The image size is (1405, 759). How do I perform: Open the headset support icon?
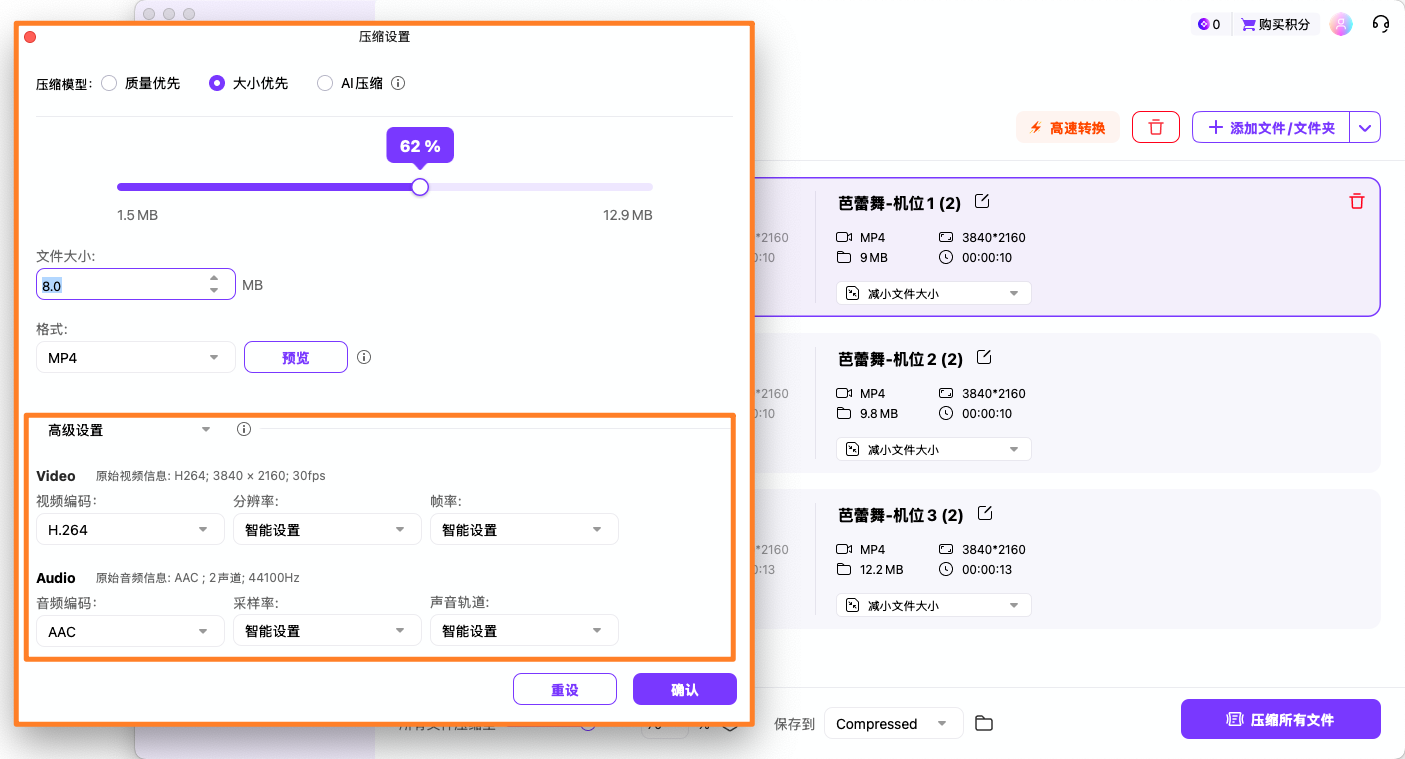click(1381, 23)
